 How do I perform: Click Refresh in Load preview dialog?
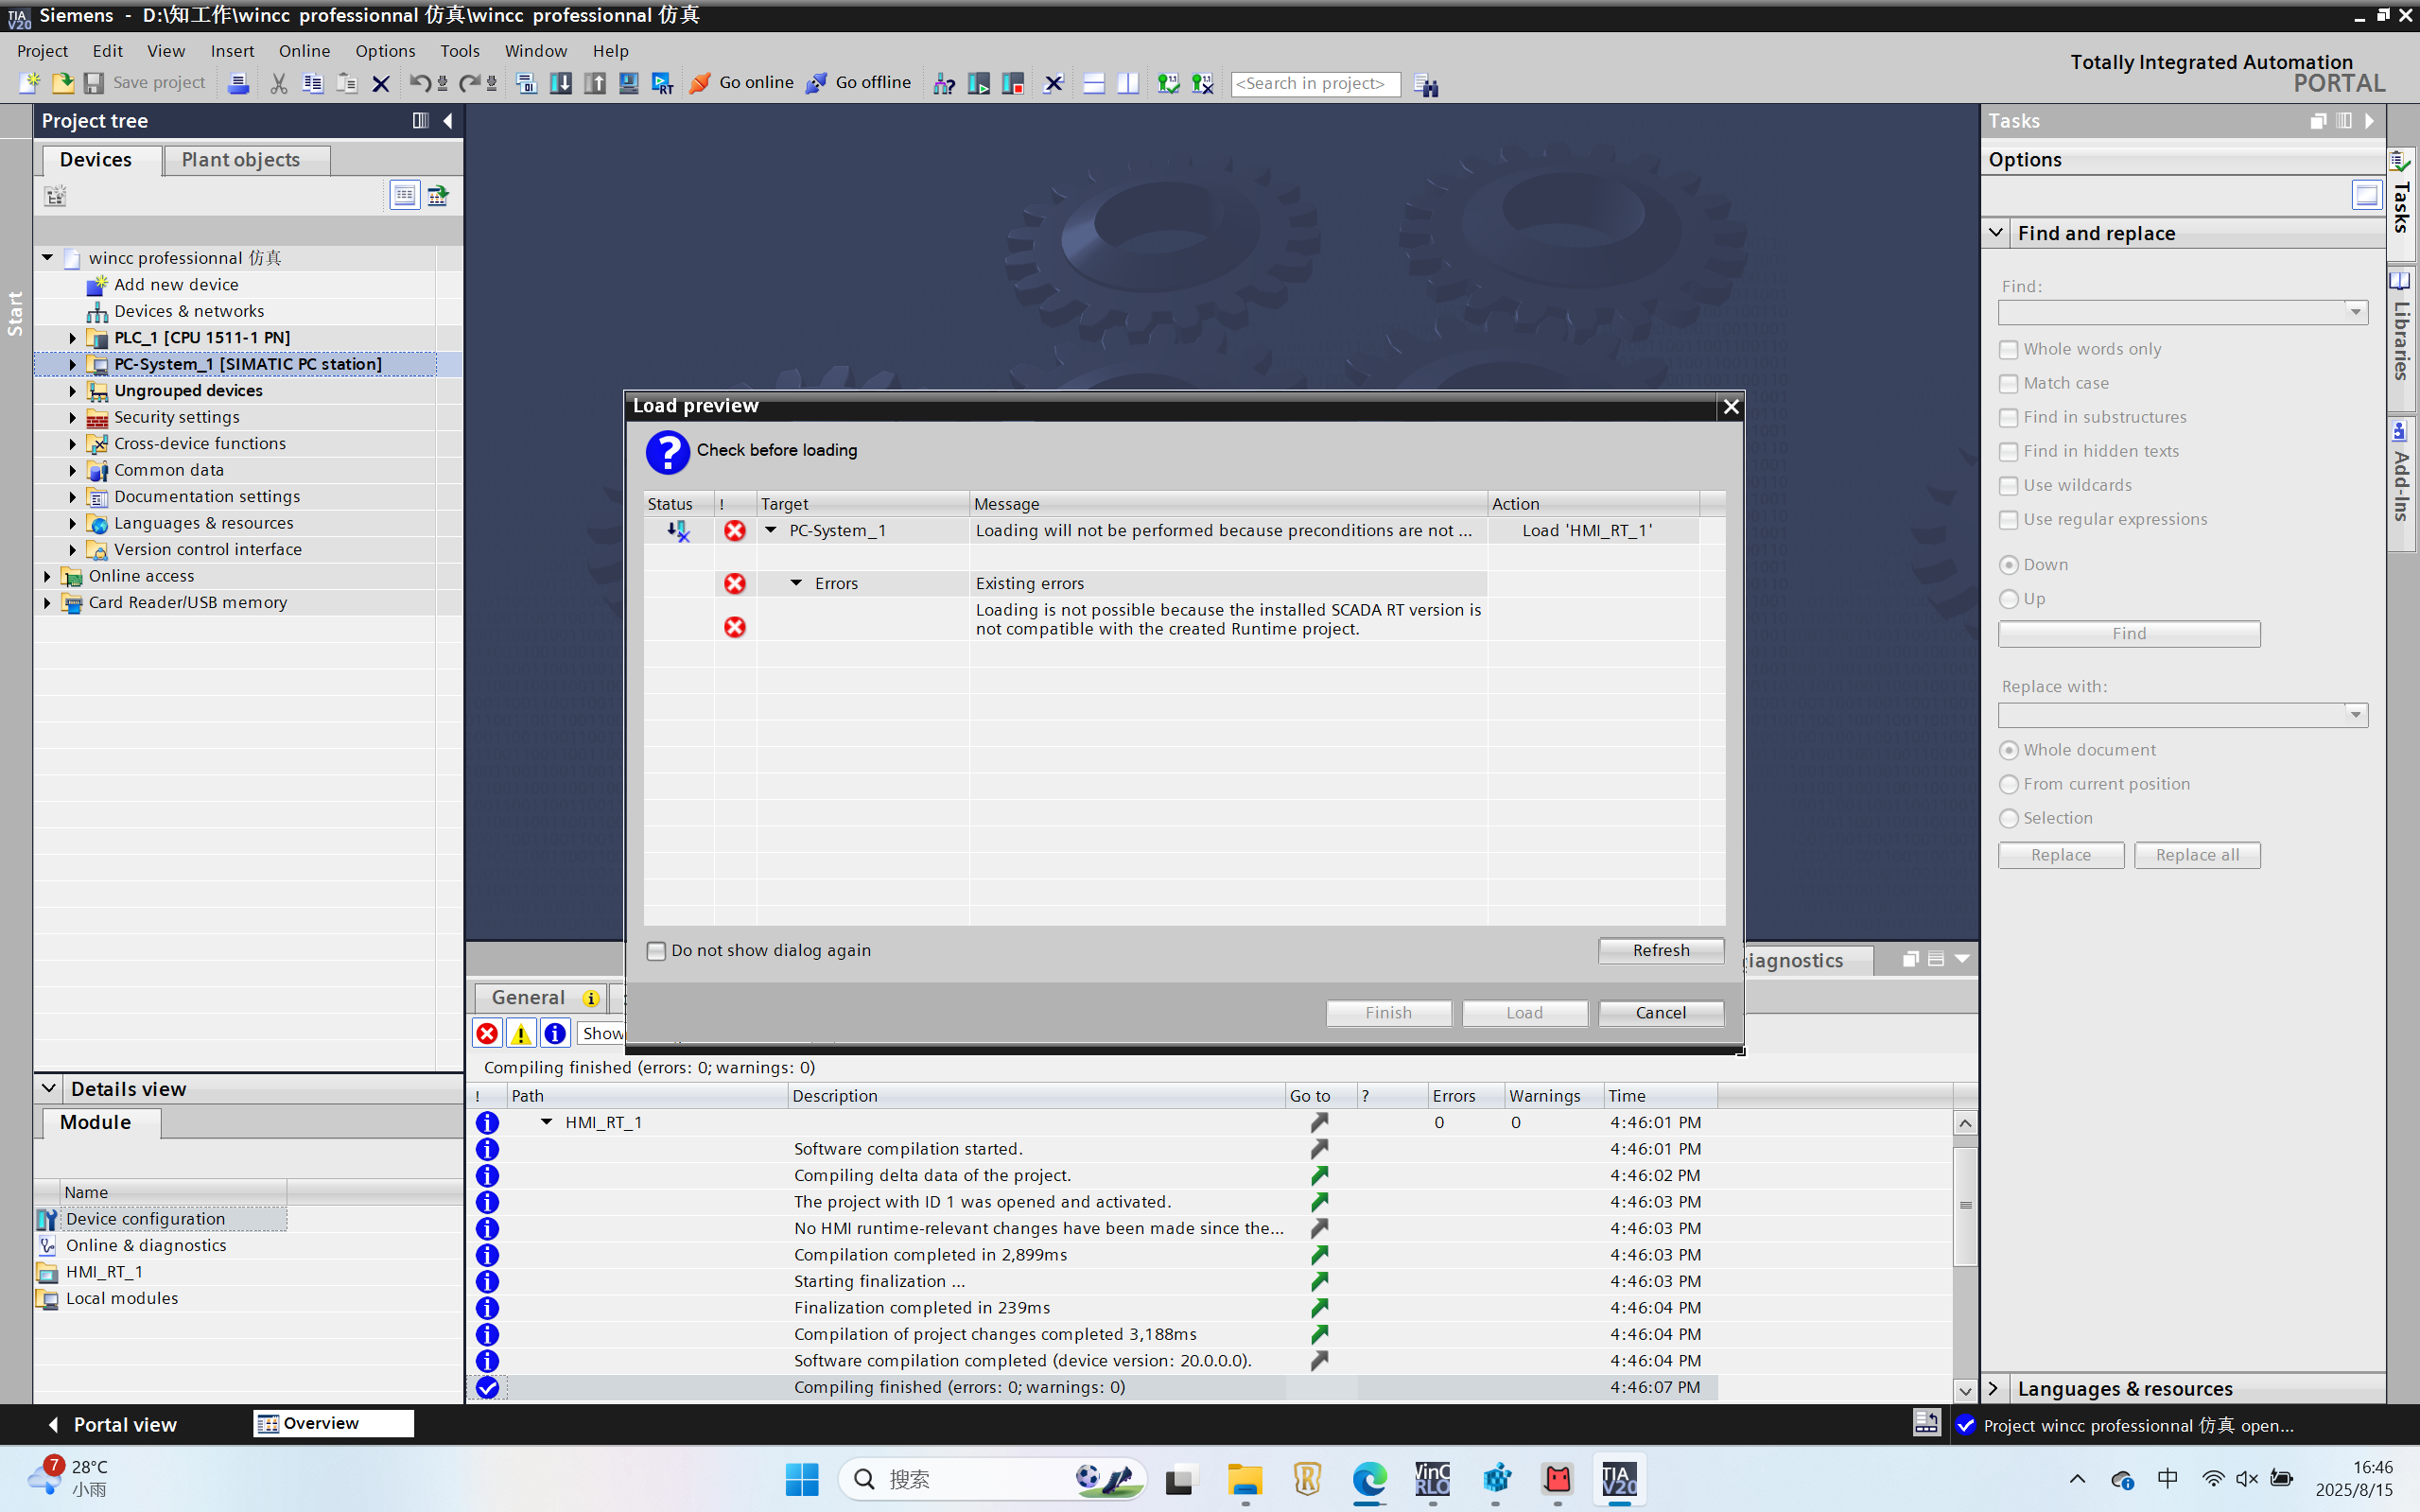(1660, 950)
